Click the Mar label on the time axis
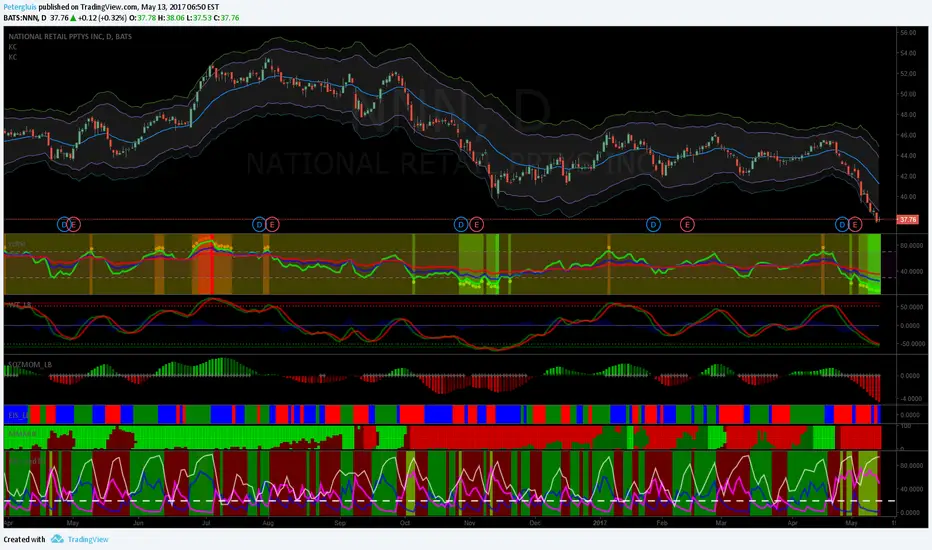Viewport: 932px width, 550px height. click(x=721, y=523)
